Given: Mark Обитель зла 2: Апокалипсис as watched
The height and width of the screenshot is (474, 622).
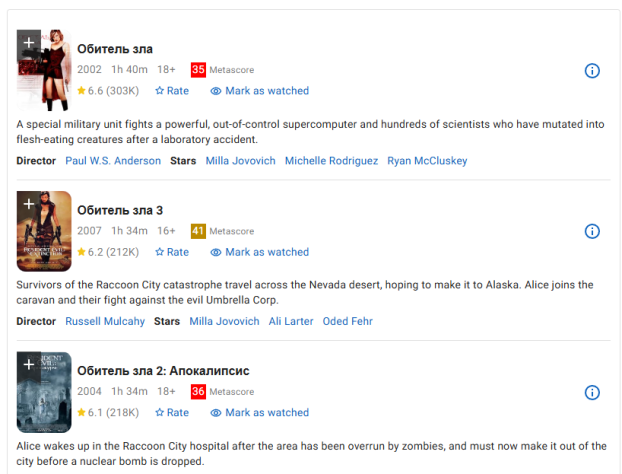Looking at the screenshot, I should coord(259,413).
